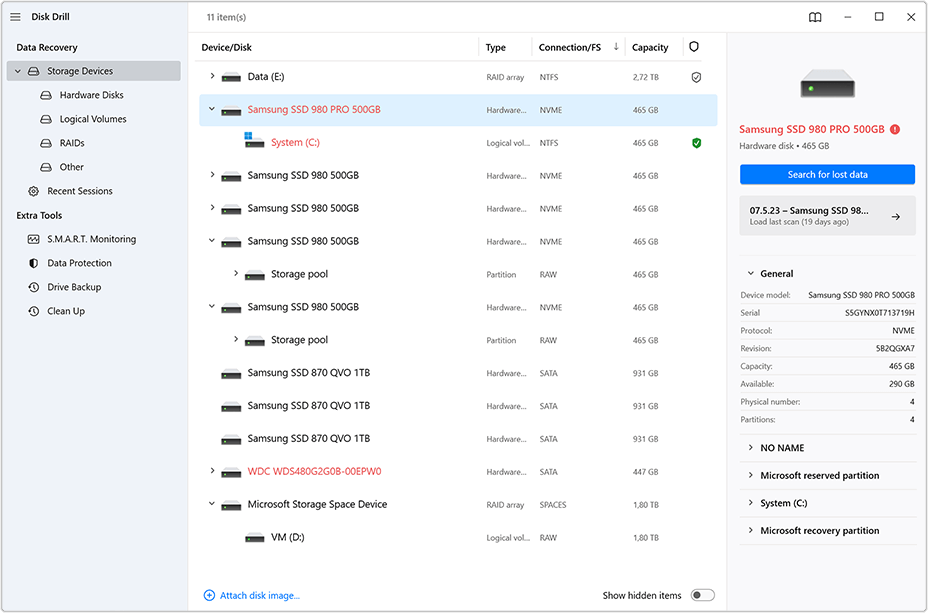The height and width of the screenshot is (613, 928).
Task: Open the help book icon in title bar
Action: (x=815, y=17)
